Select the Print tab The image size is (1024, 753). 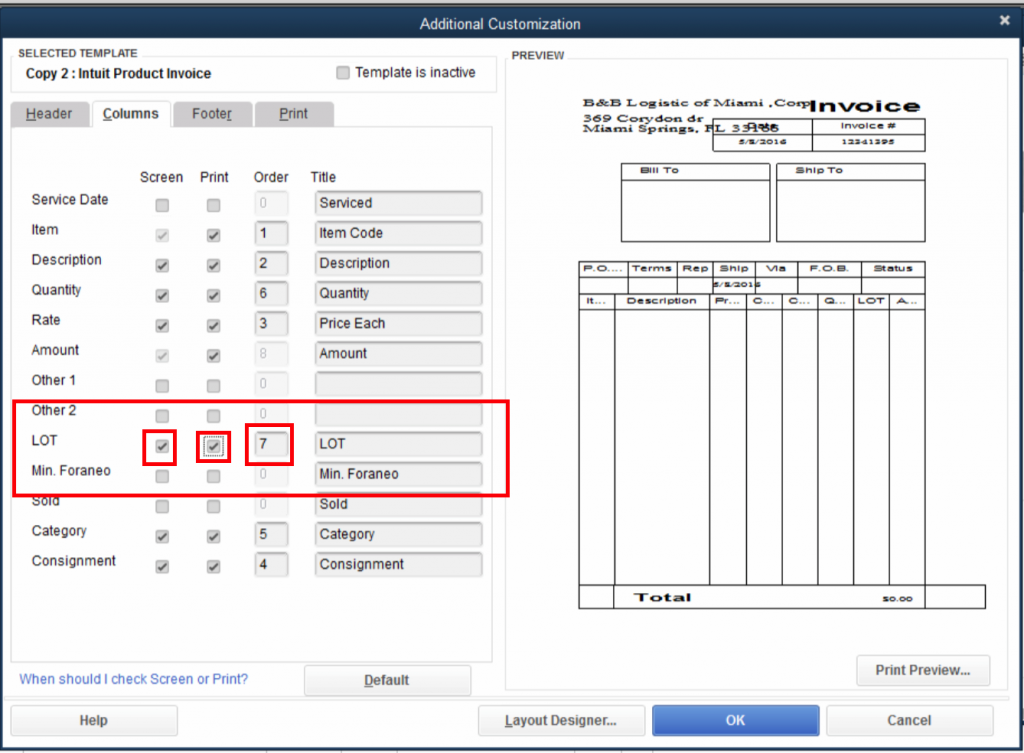coord(293,114)
